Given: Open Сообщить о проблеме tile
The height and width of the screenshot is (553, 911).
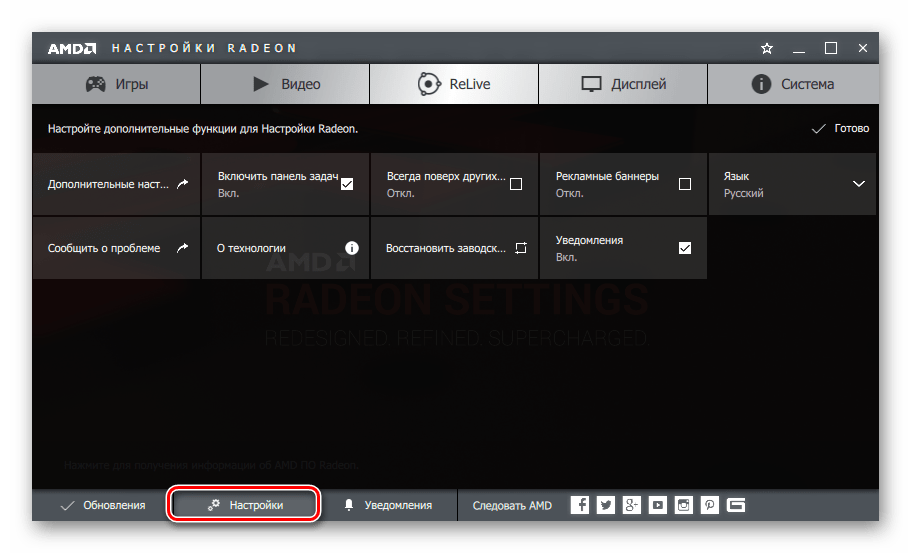Looking at the screenshot, I should pyautogui.click(x=116, y=248).
